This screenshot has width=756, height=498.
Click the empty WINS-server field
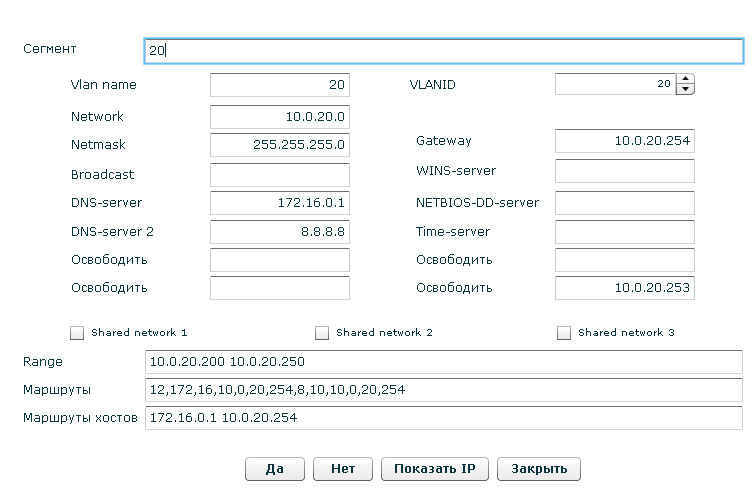pyautogui.click(x=624, y=171)
